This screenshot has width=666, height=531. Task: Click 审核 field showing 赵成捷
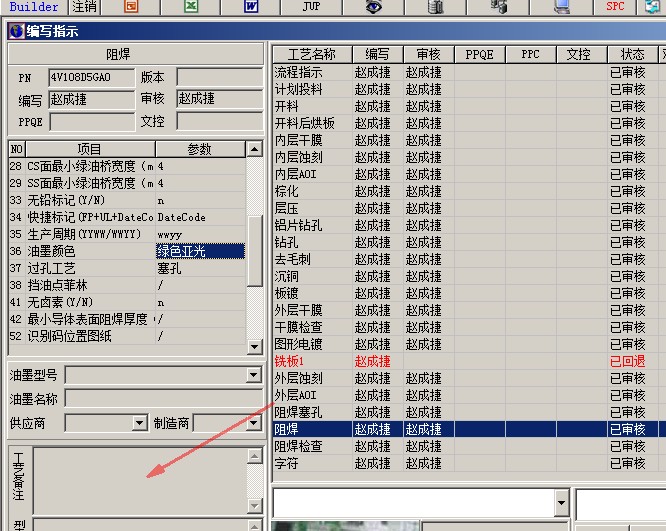pyautogui.click(x=220, y=99)
